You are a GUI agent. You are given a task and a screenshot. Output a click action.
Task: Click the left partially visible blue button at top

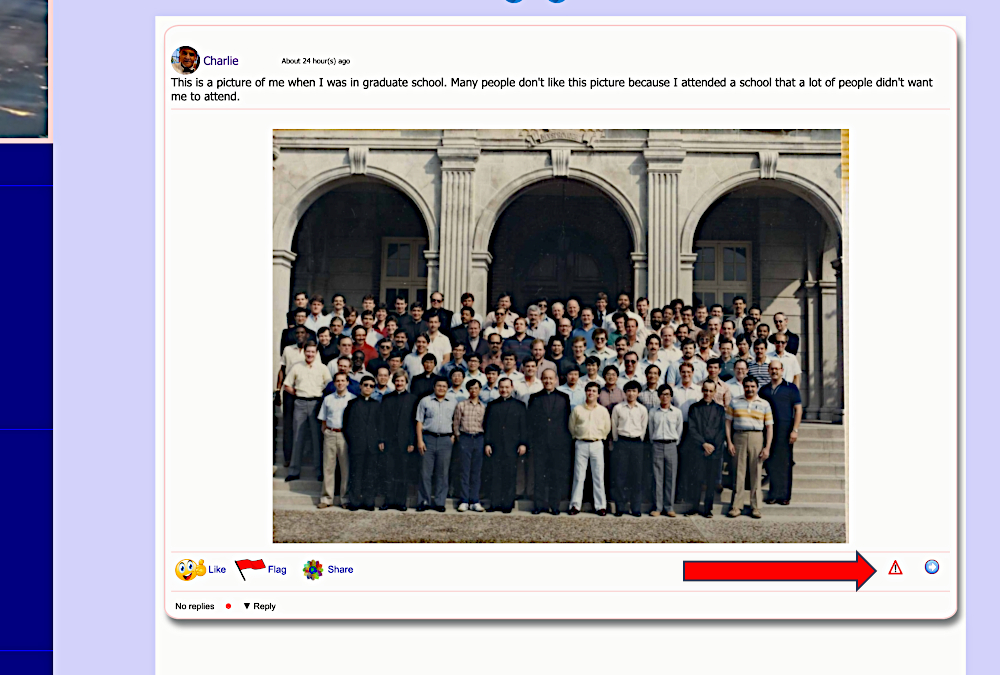(x=514, y=1)
